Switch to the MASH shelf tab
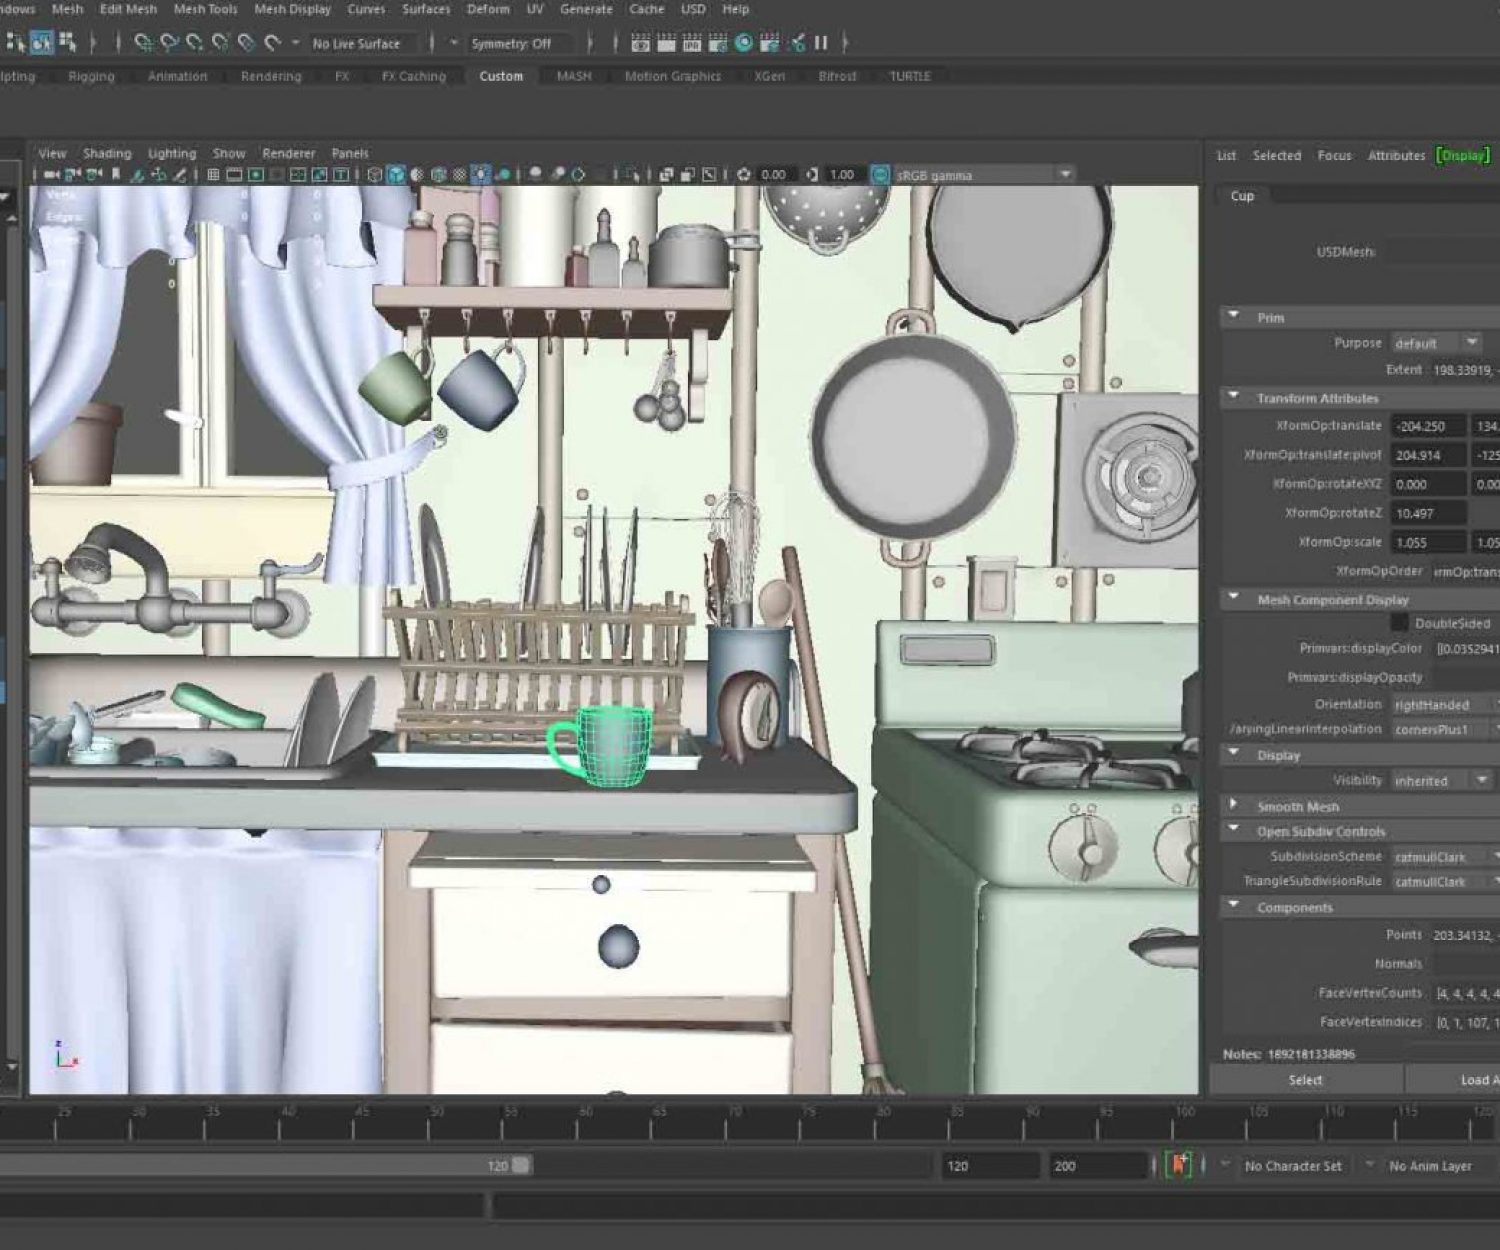Viewport: 1500px width, 1250px height. point(572,76)
